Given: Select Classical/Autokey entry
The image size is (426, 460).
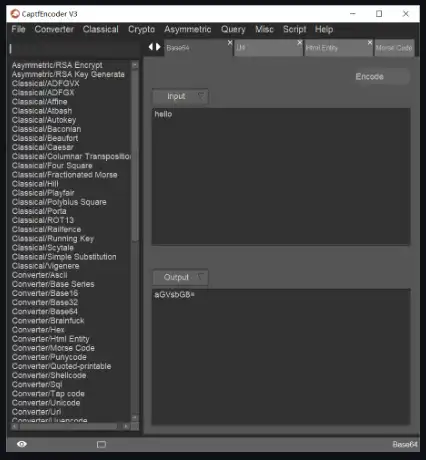Looking at the screenshot, I should (x=44, y=120).
